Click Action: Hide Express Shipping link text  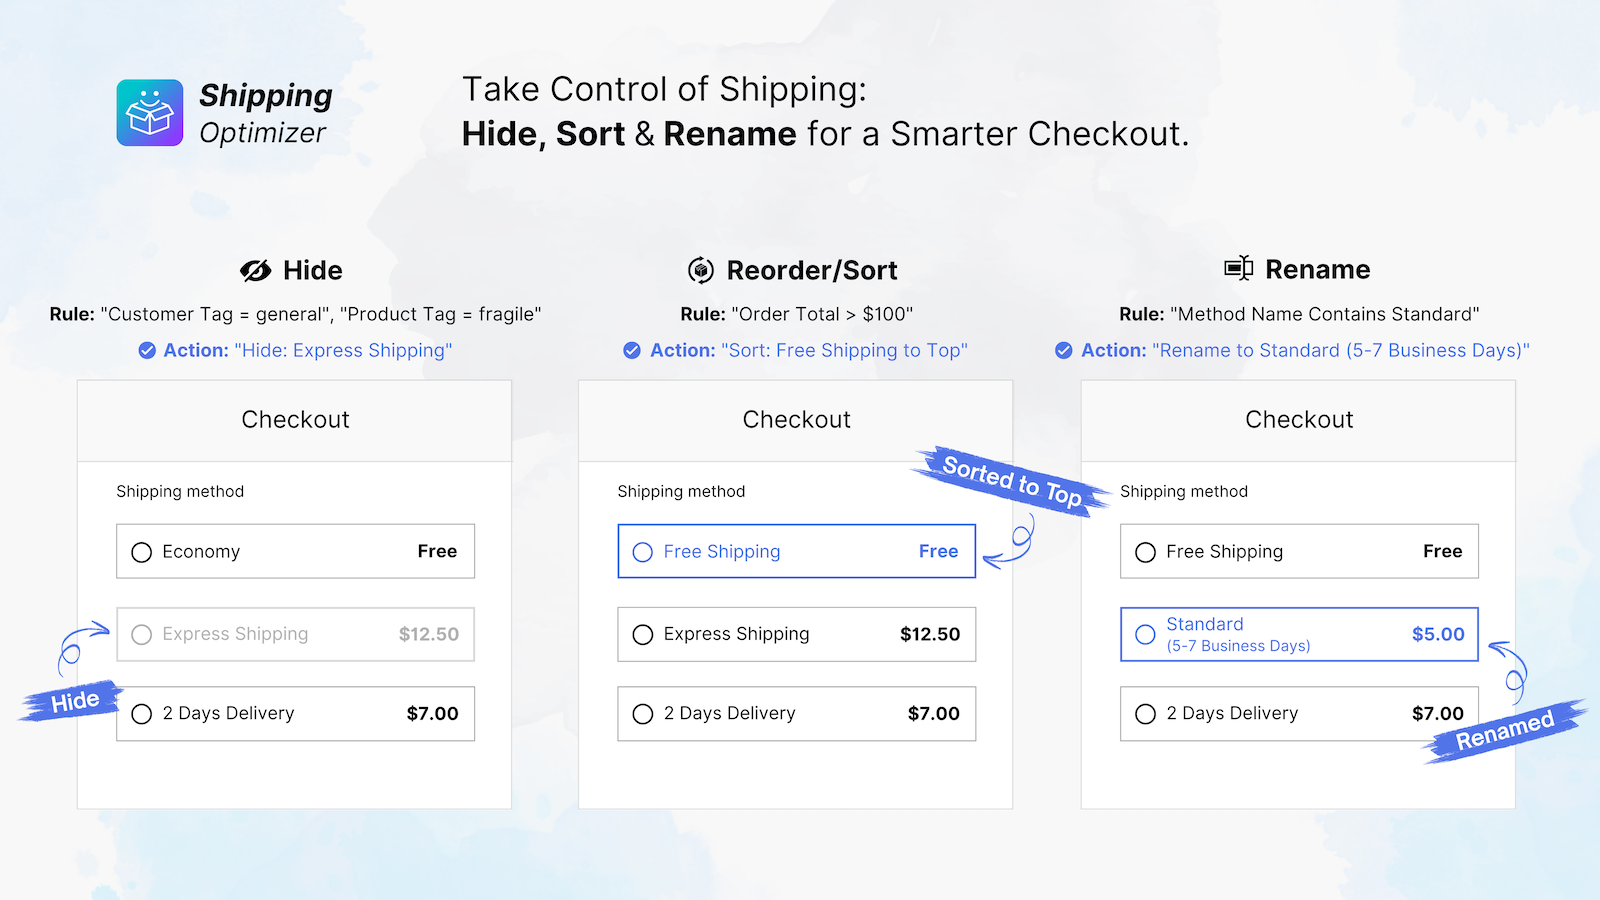pos(308,350)
